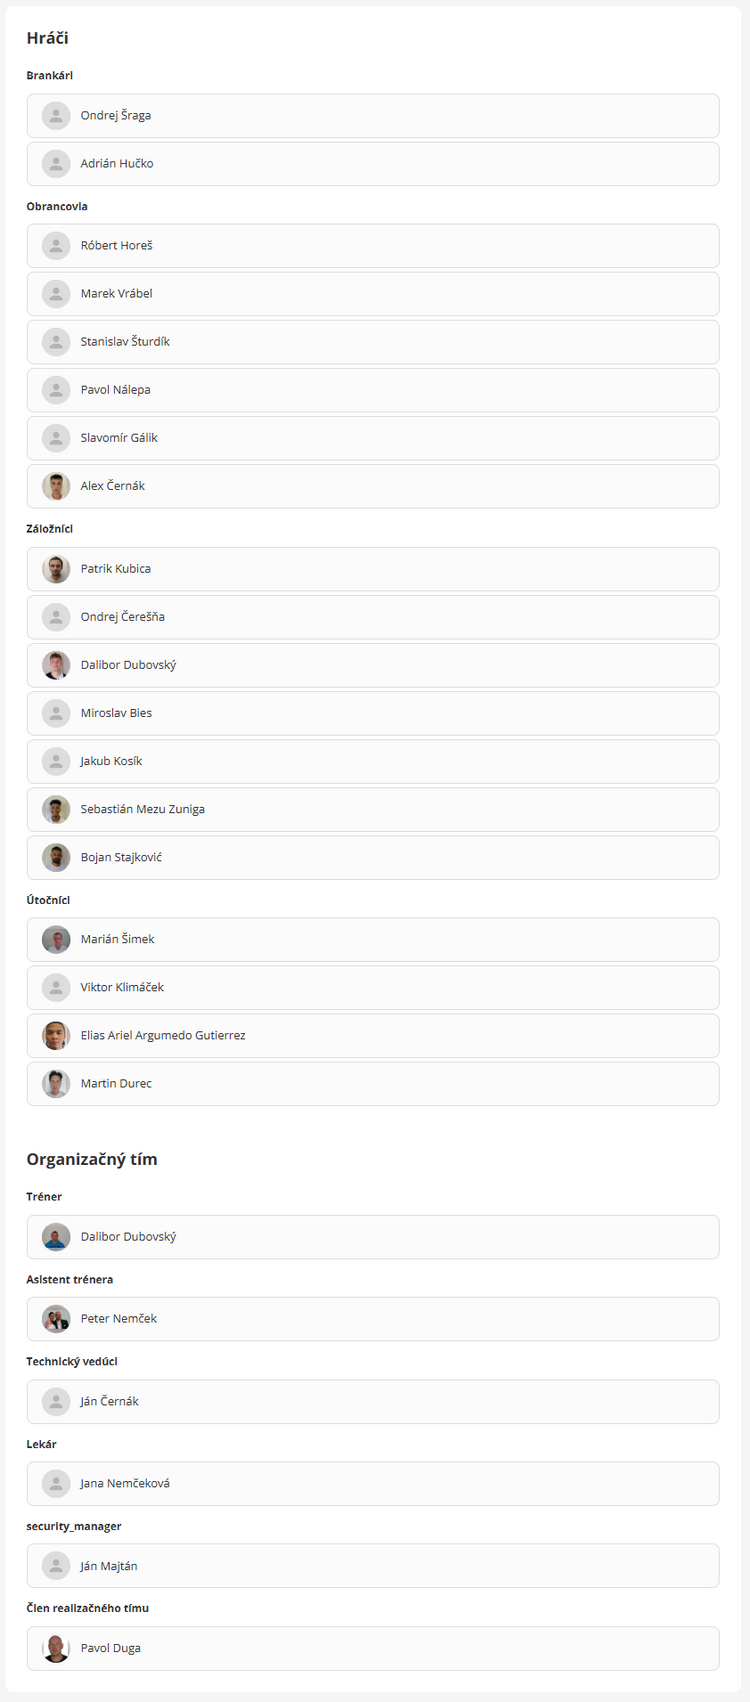Screen dimensions: 750x1702
Task: Click Ondrej Šraga's placeholder avatar icon
Action: [56, 116]
